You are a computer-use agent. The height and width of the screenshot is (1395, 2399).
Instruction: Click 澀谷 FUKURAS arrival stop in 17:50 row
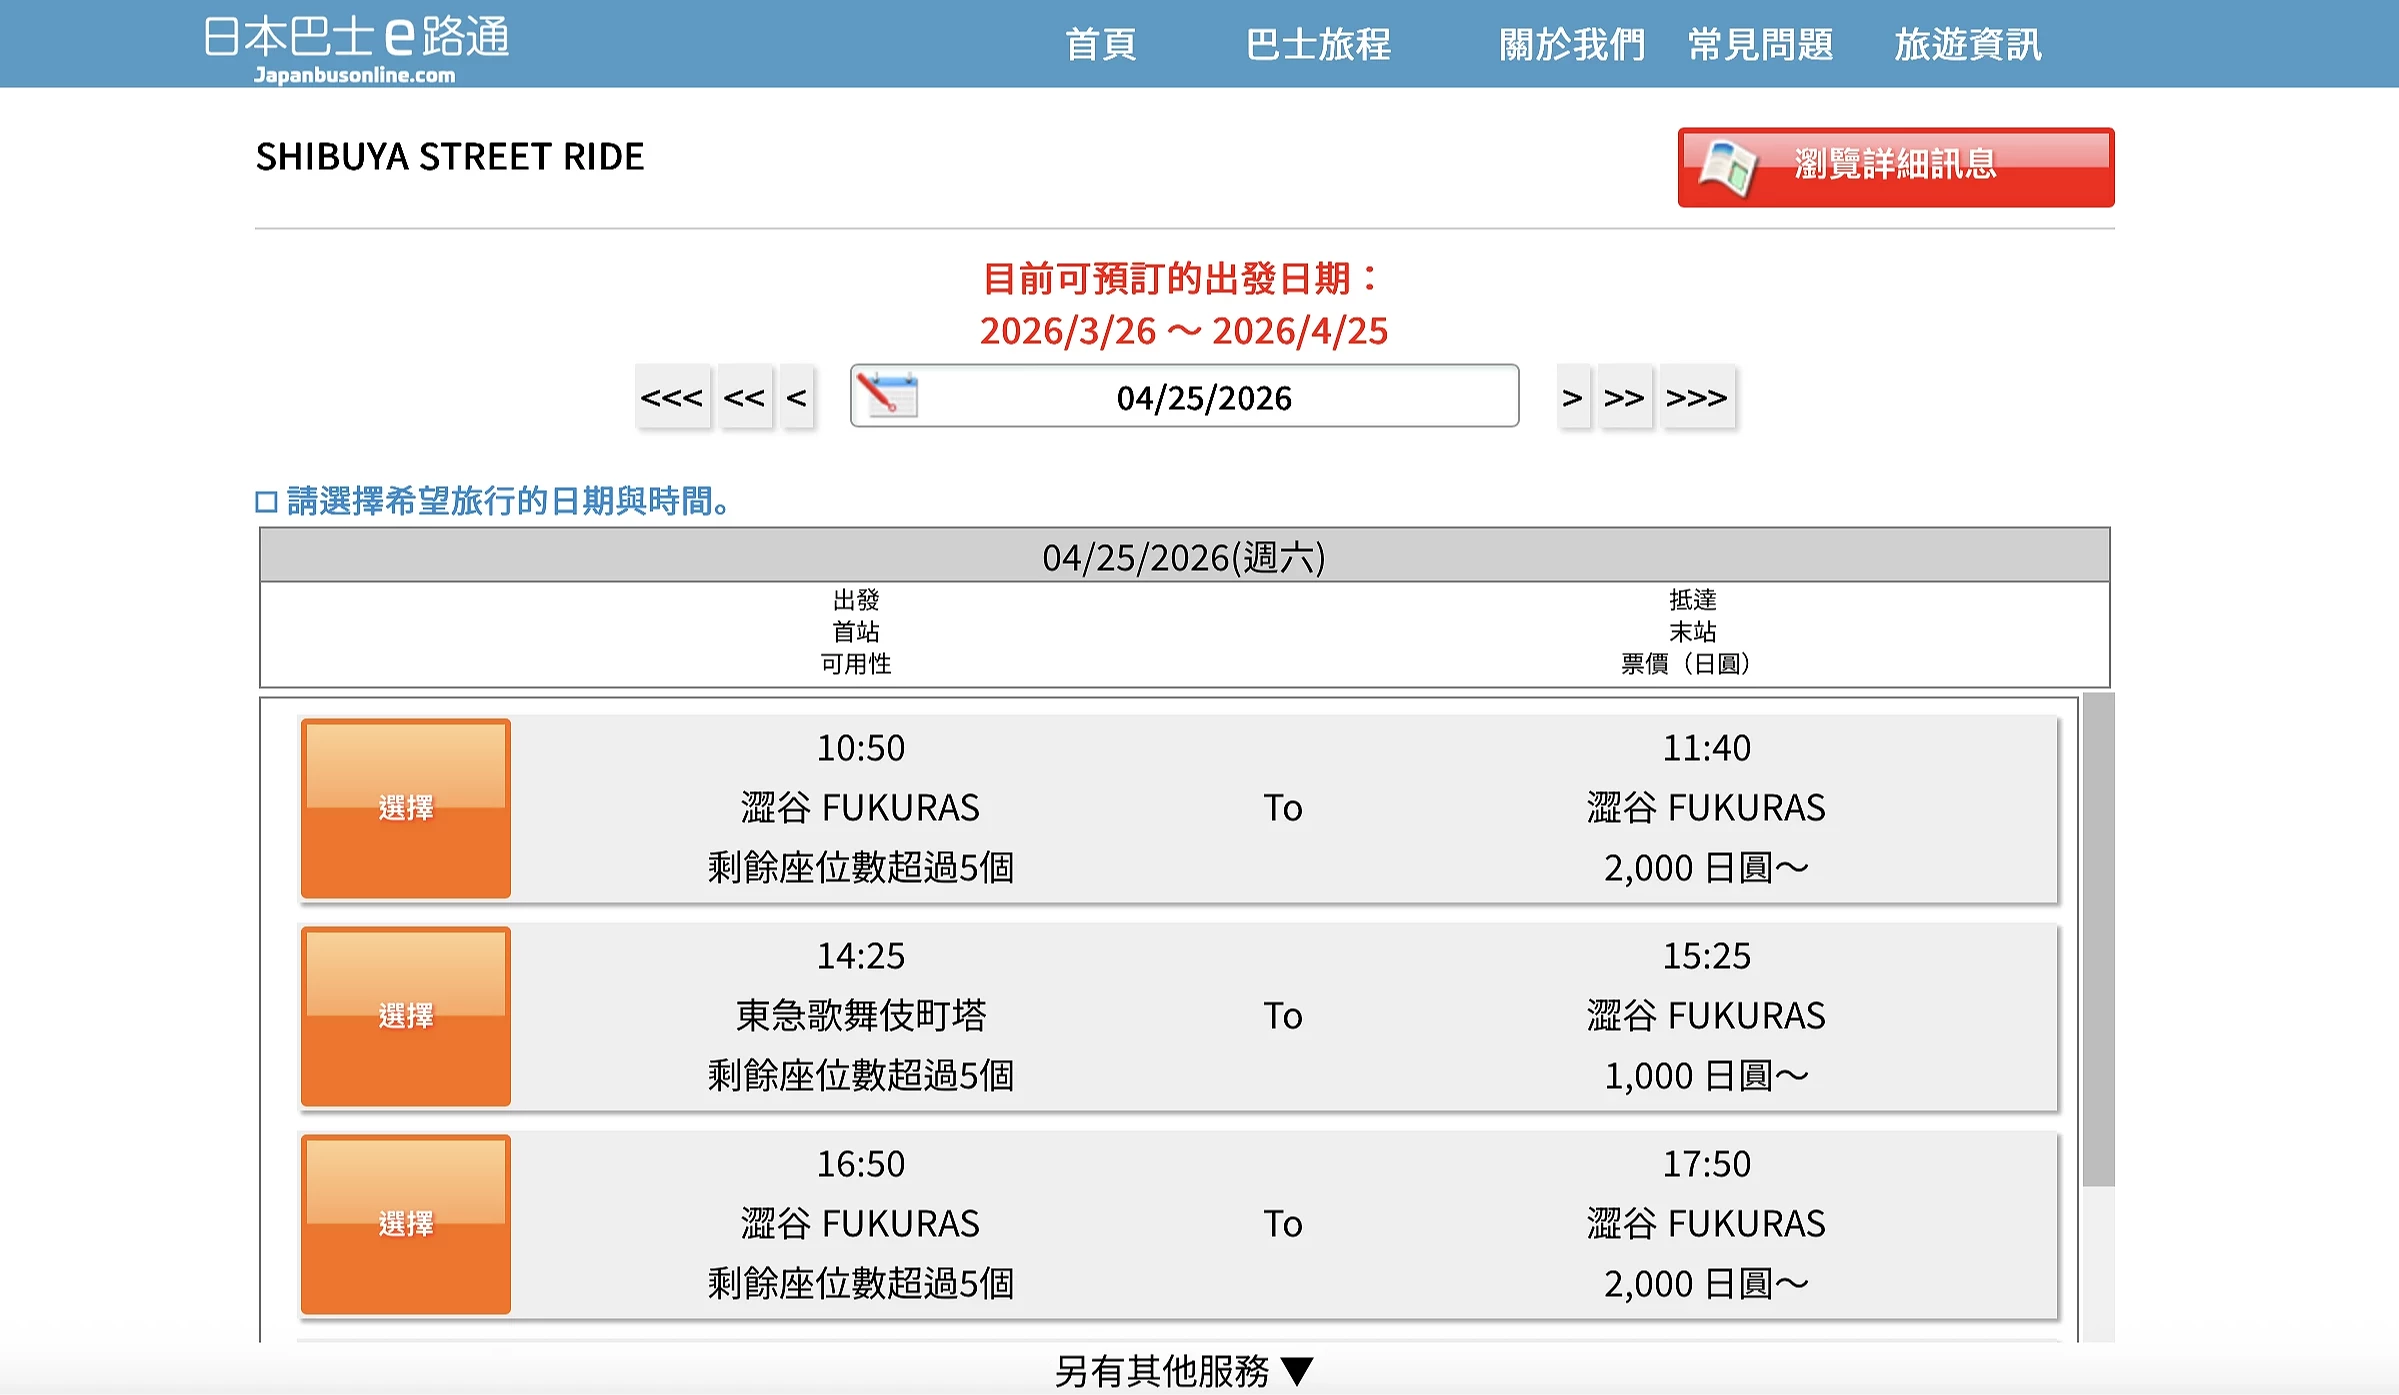(1706, 1224)
